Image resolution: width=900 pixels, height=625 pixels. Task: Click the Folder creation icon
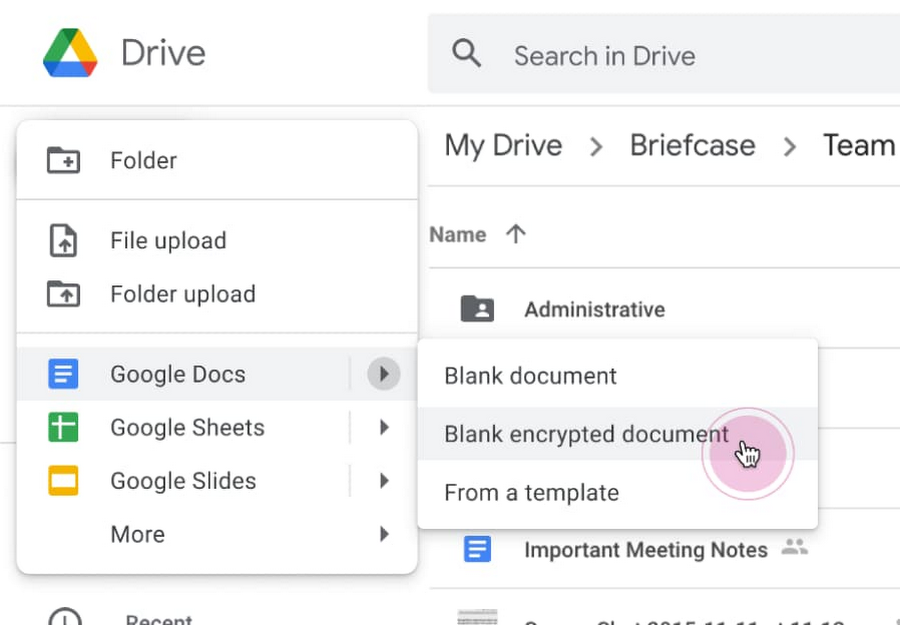point(63,158)
